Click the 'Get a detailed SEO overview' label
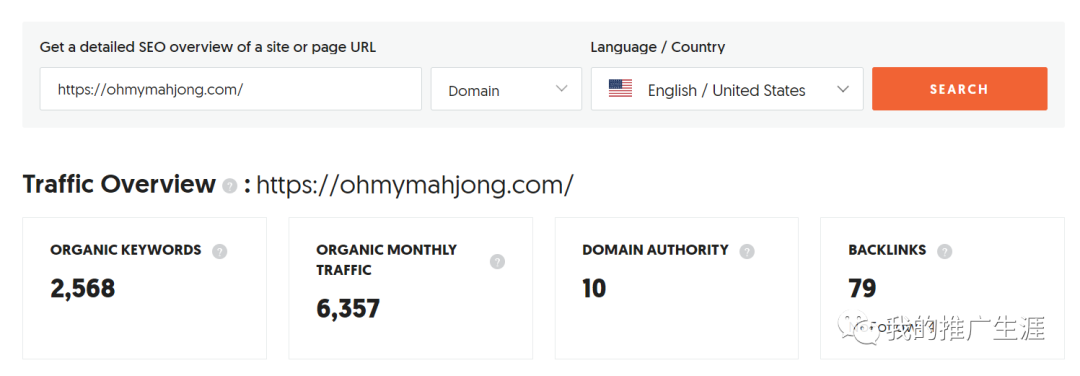The width and height of the screenshot is (1080, 376). 208,48
